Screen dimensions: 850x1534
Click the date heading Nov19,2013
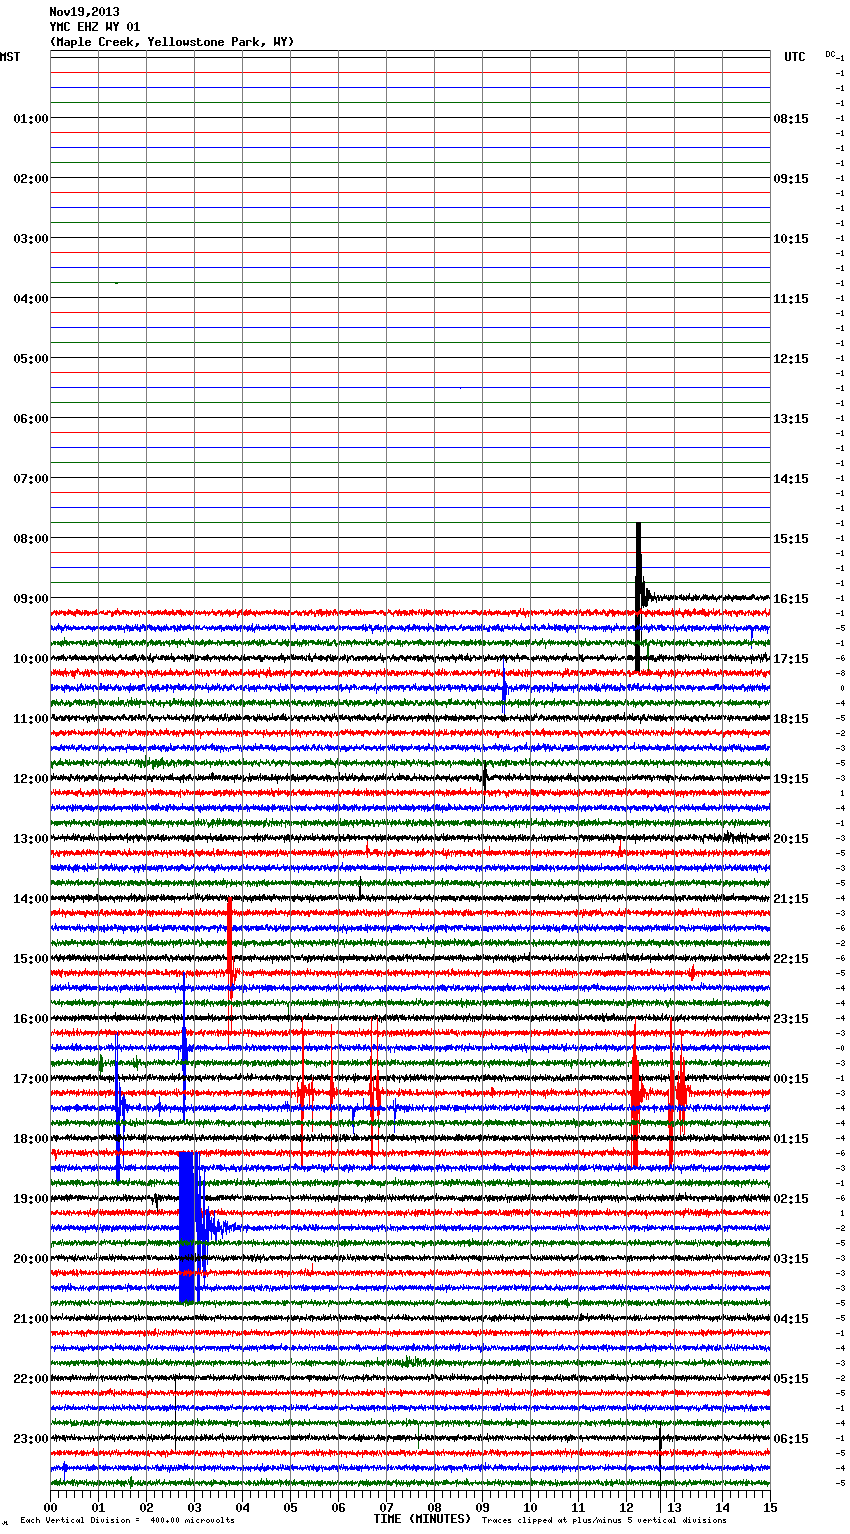[84, 12]
